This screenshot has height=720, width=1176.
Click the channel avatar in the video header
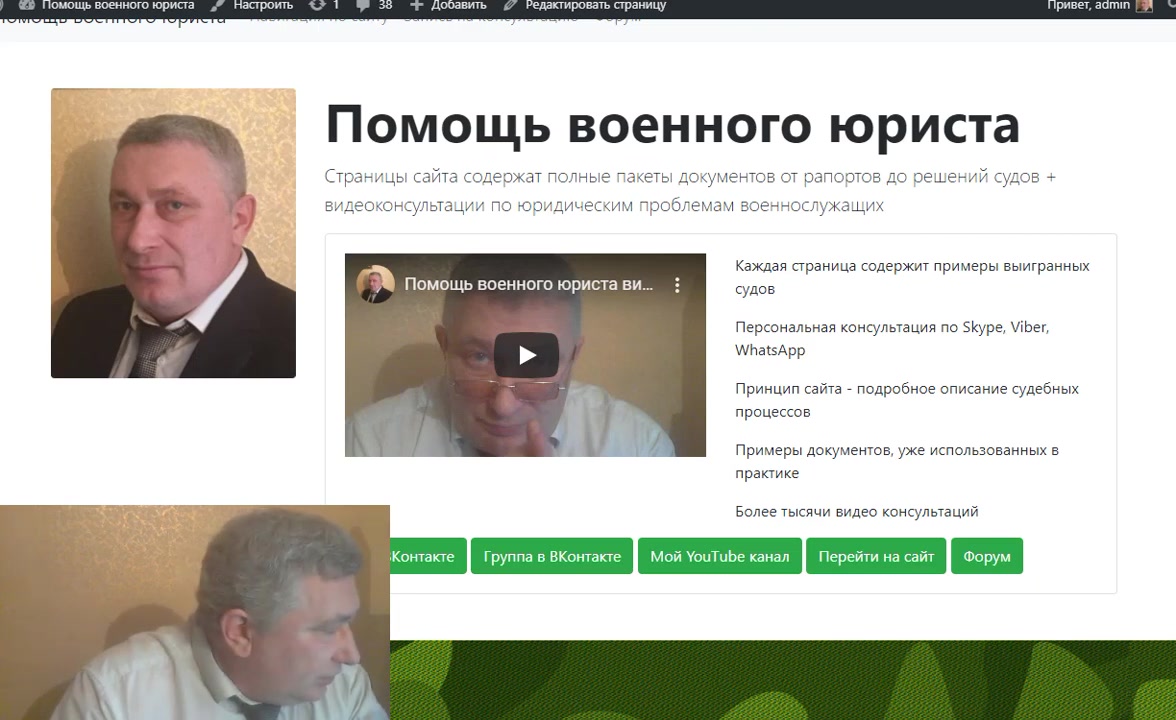click(376, 285)
